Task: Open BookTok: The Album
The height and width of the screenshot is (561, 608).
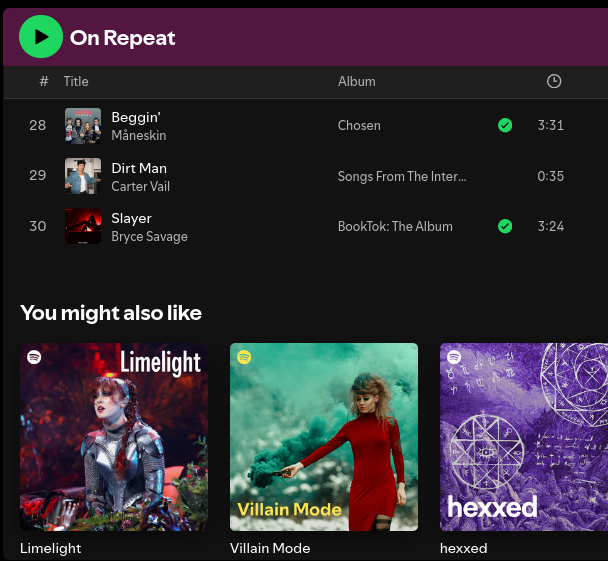Action: (395, 226)
